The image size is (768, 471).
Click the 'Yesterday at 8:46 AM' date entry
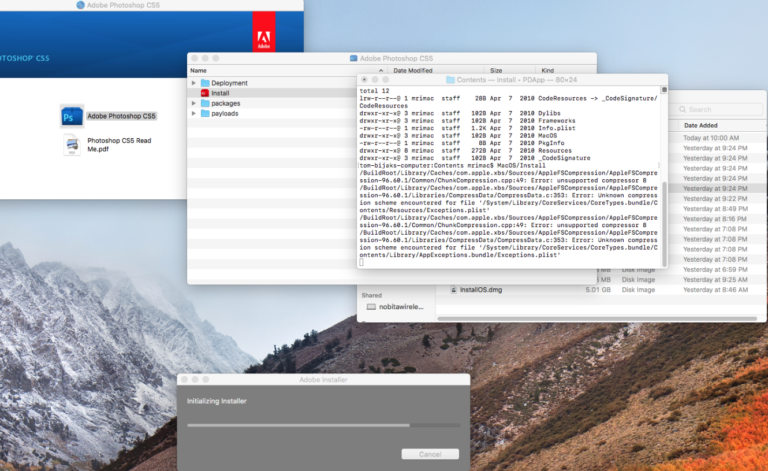[x=715, y=290]
